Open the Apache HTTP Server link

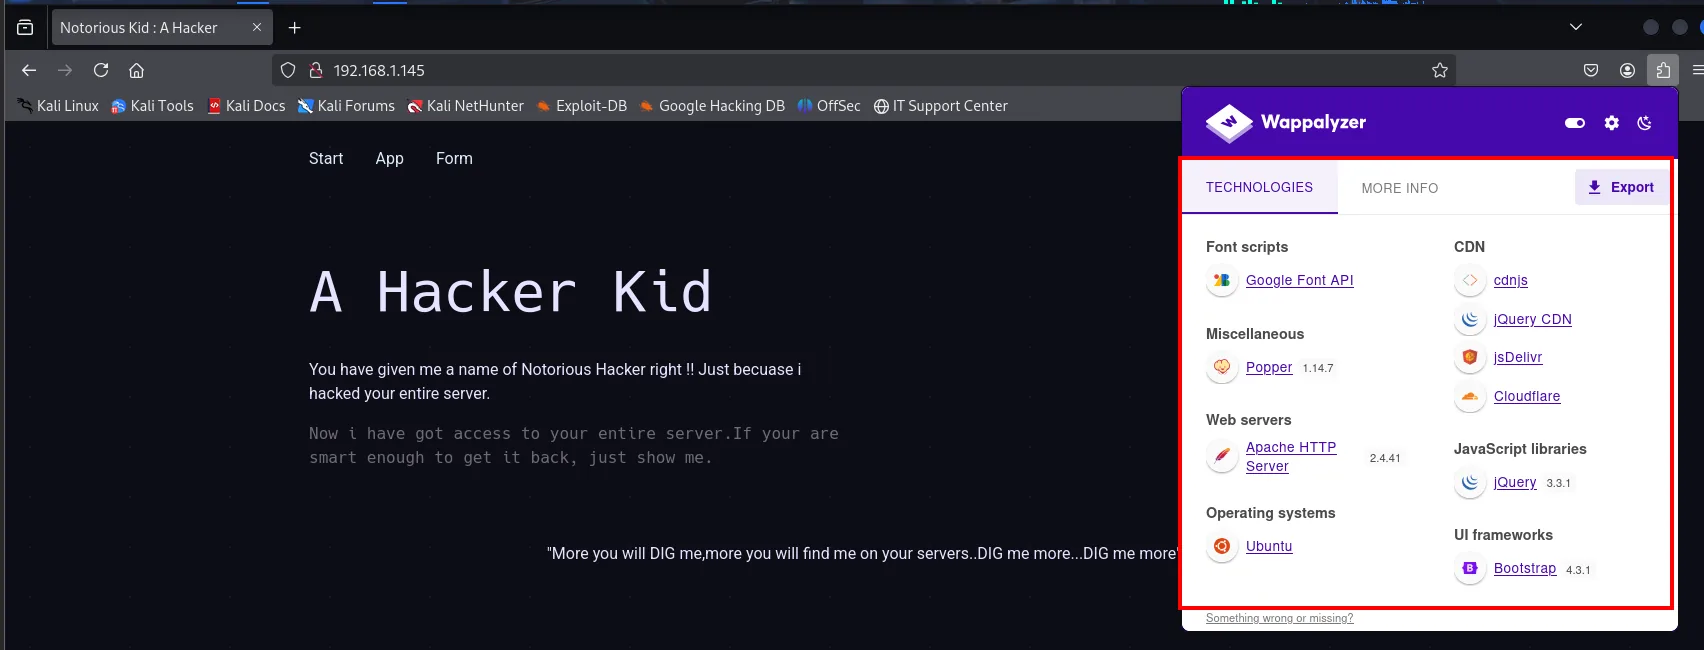pos(1291,457)
